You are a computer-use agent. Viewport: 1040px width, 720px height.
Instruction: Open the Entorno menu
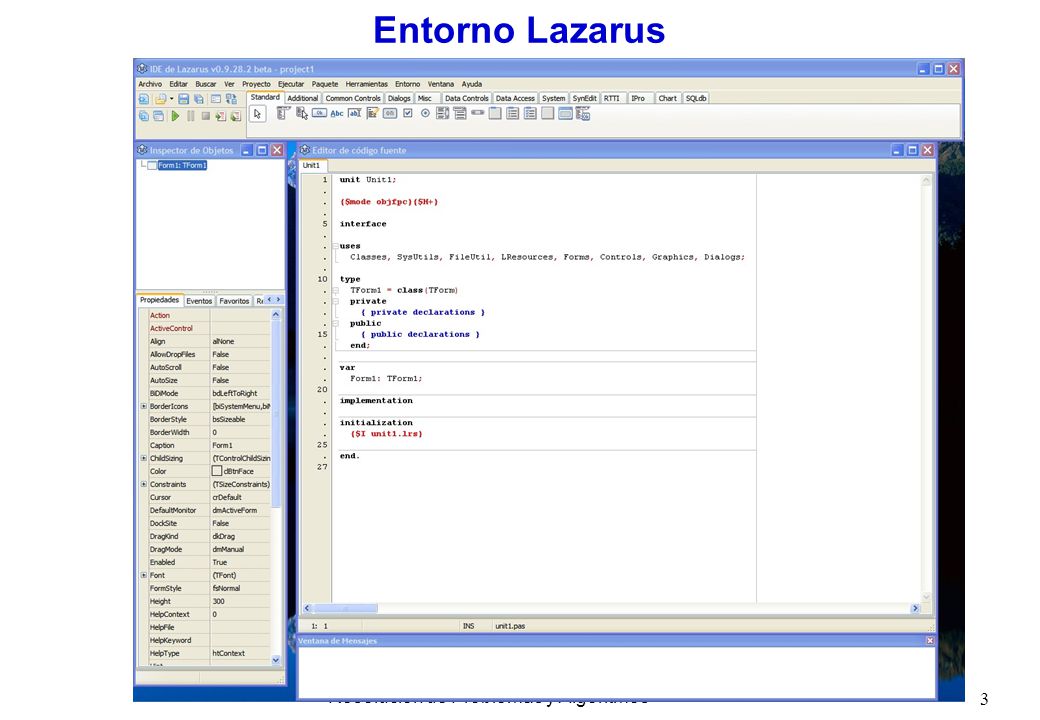407,84
